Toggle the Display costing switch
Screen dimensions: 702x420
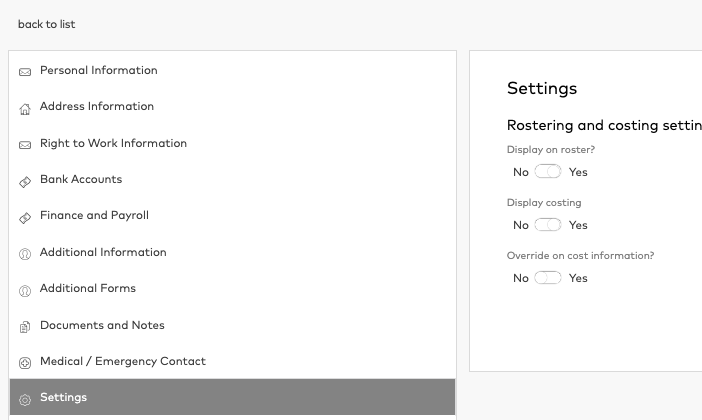[x=548, y=225]
